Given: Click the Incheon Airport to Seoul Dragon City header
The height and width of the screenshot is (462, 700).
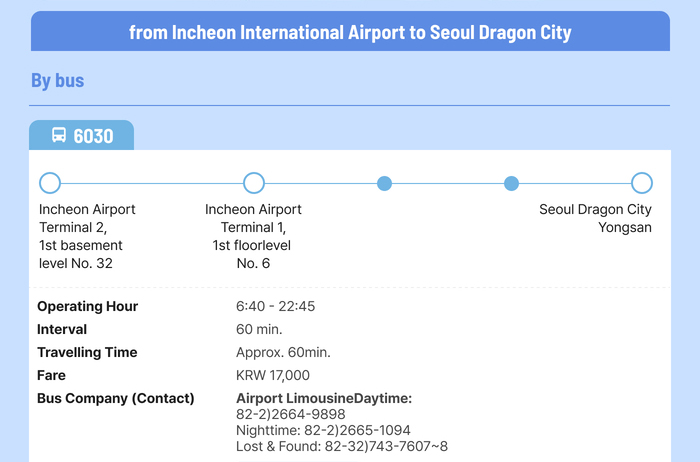Looking at the screenshot, I should 350,32.
